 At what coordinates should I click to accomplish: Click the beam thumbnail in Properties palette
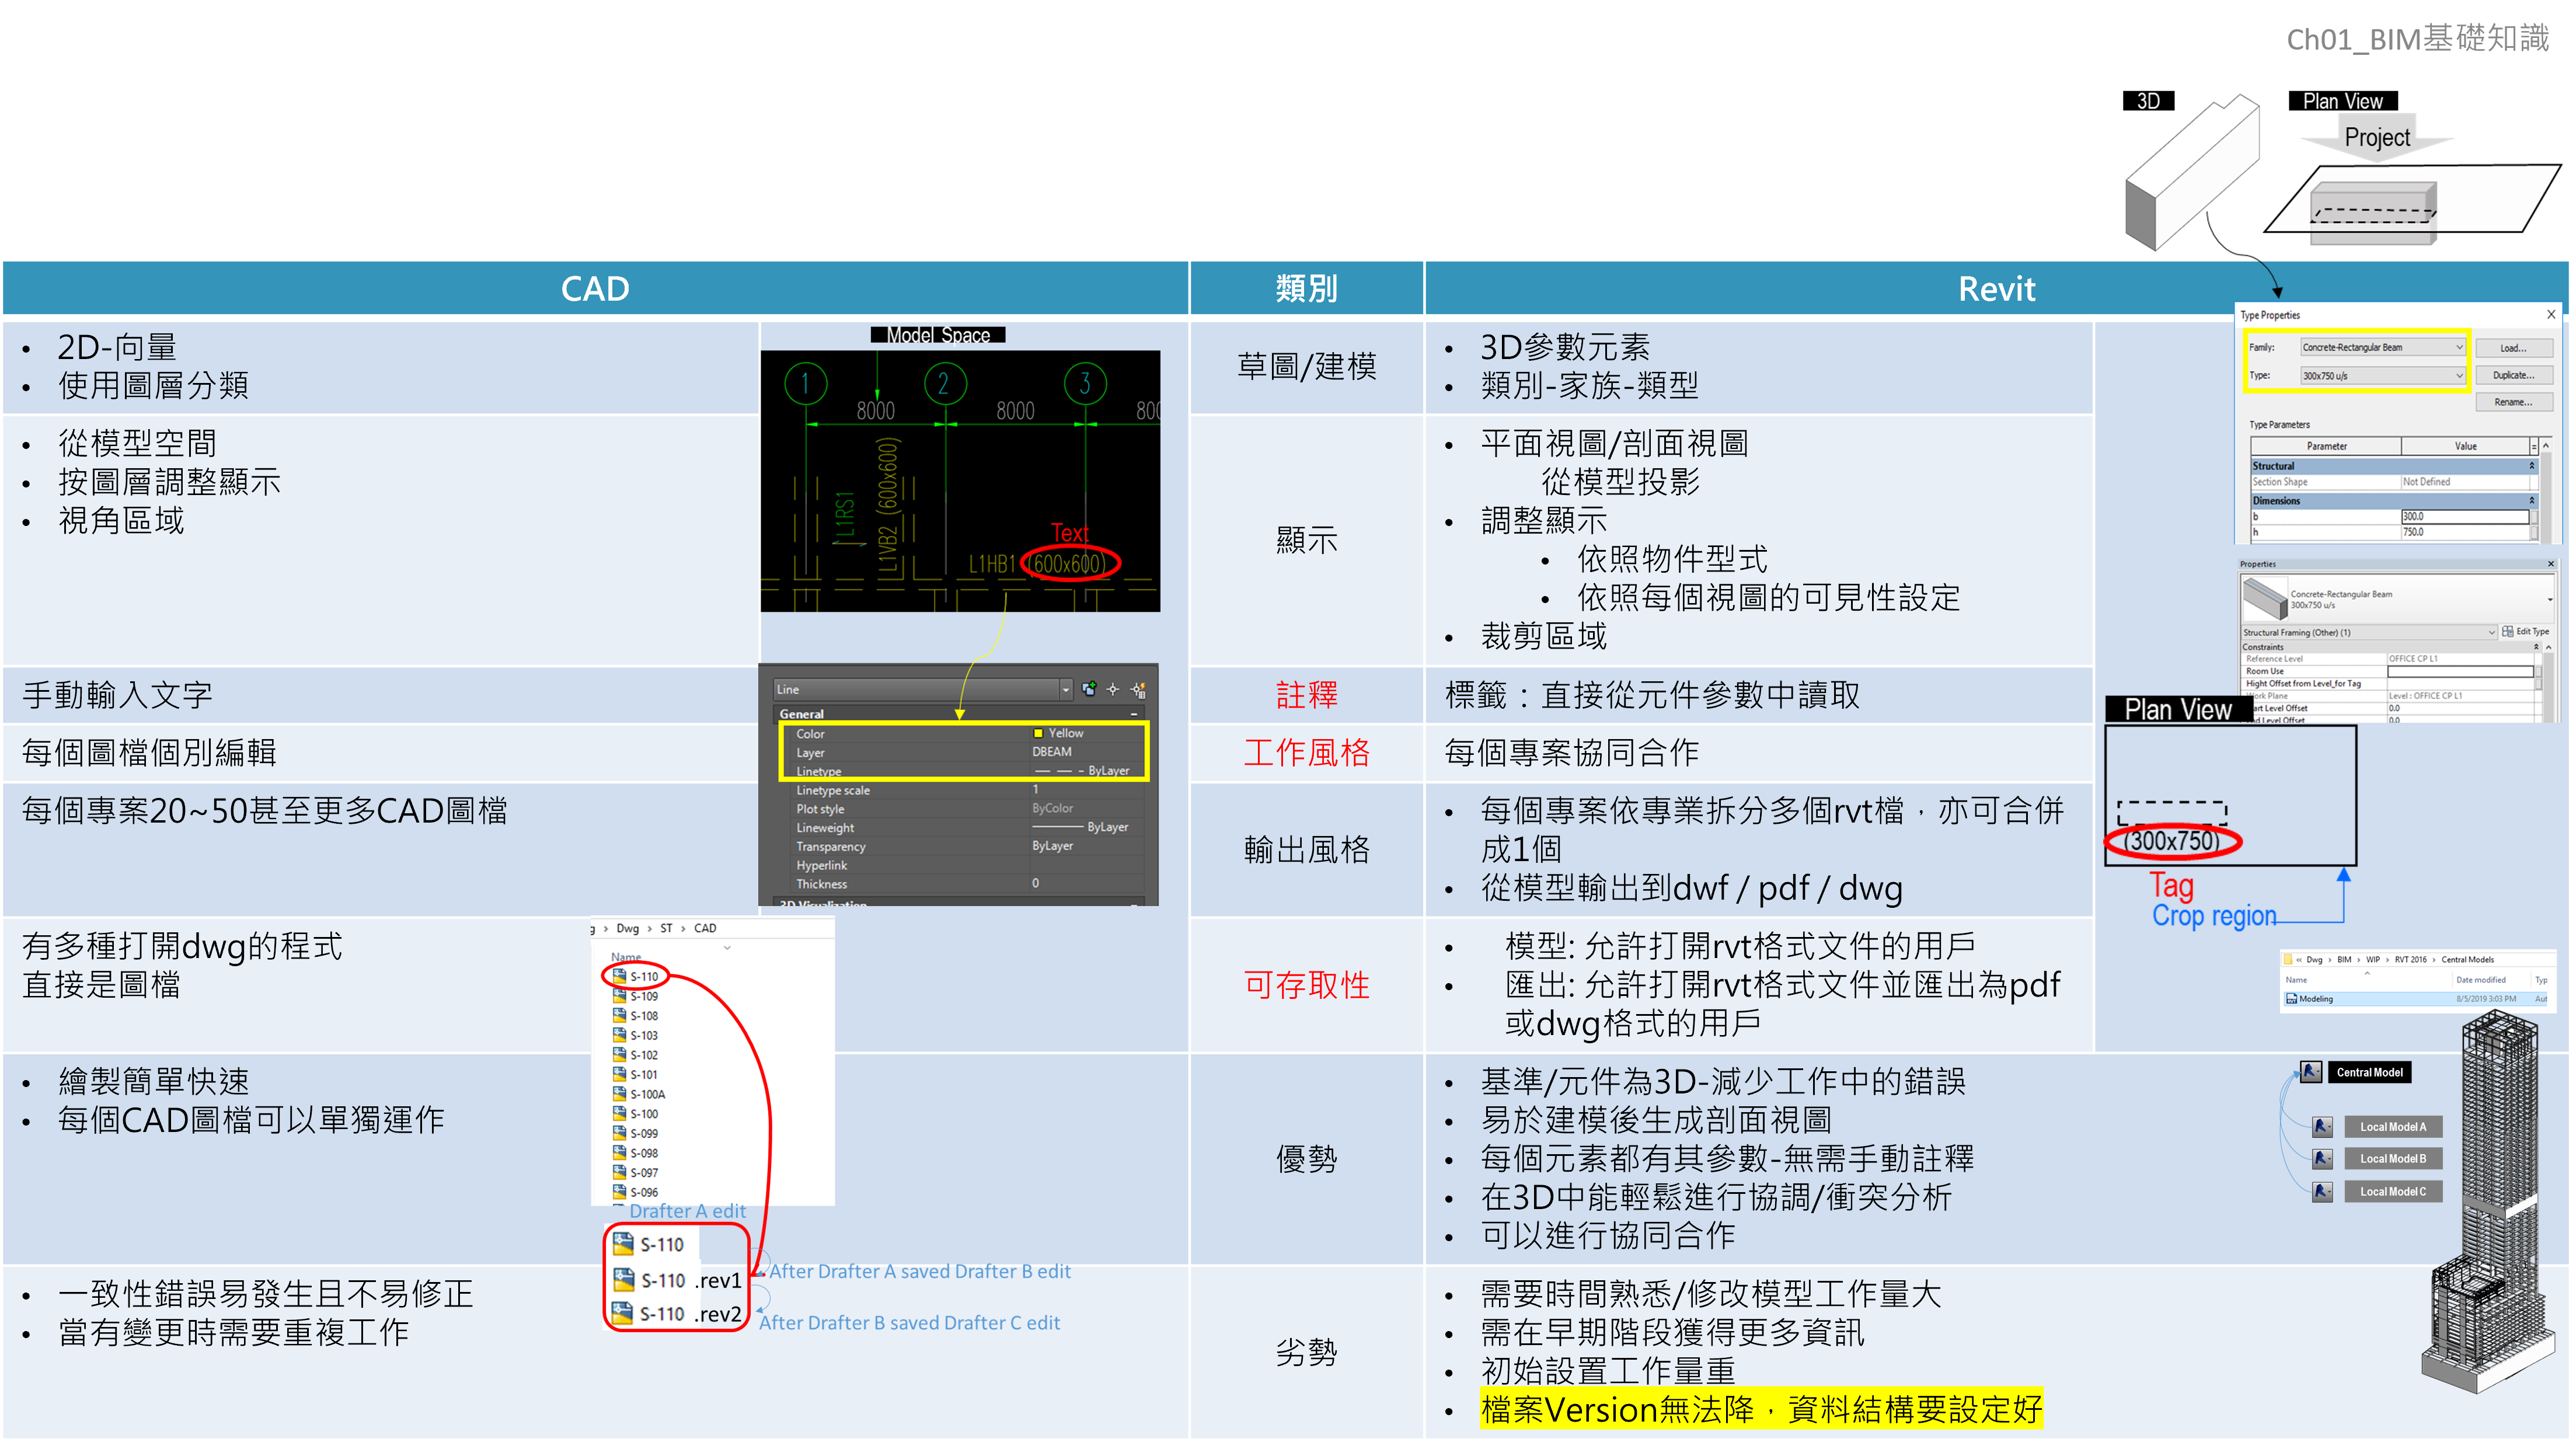[x=2265, y=599]
